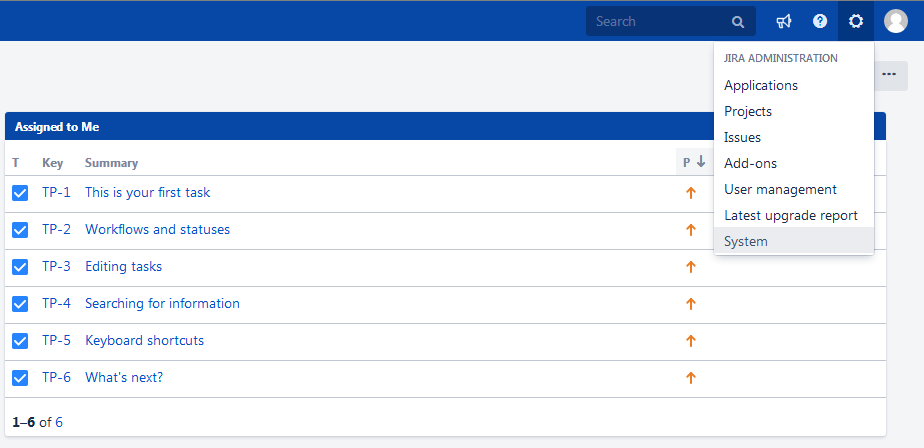Open 'Keyboard shortcuts' task summary

(144, 341)
